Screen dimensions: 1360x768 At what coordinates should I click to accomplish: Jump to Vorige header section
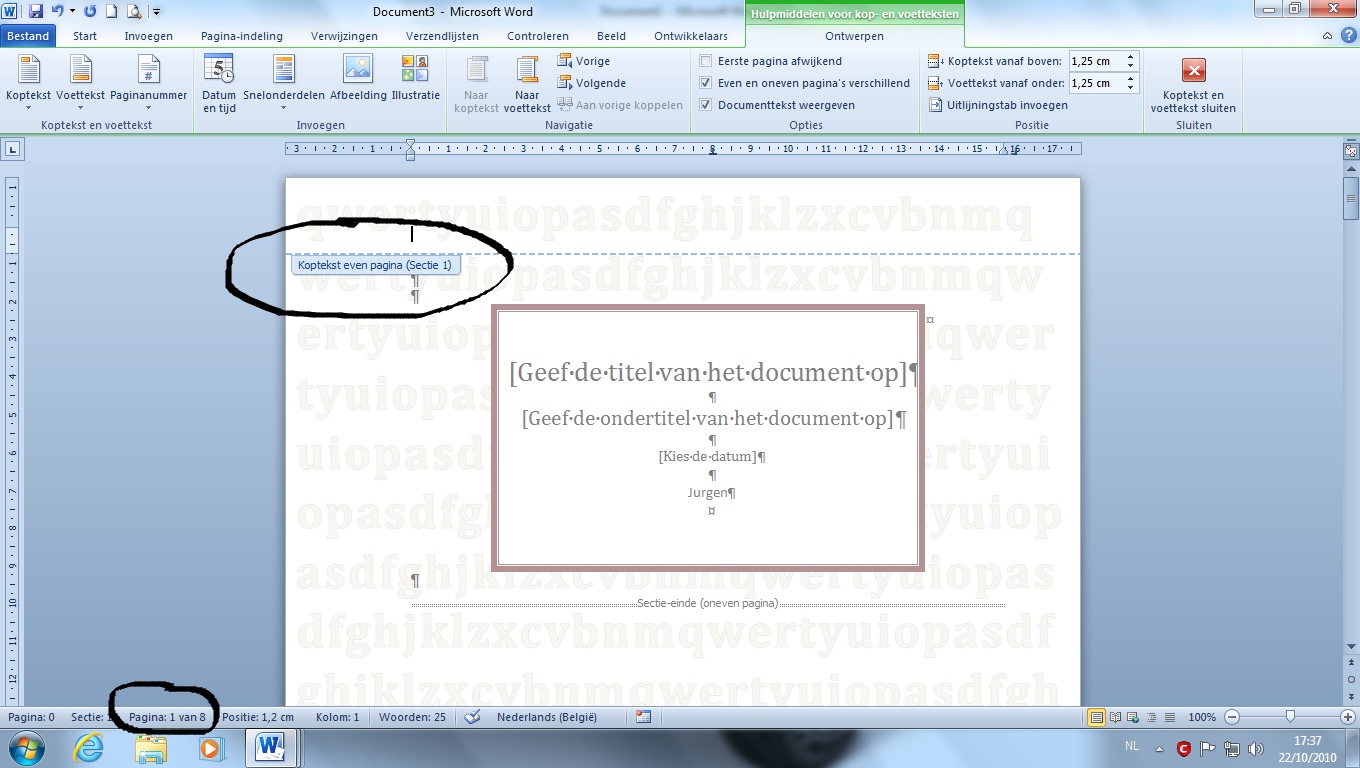(x=584, y=61)
